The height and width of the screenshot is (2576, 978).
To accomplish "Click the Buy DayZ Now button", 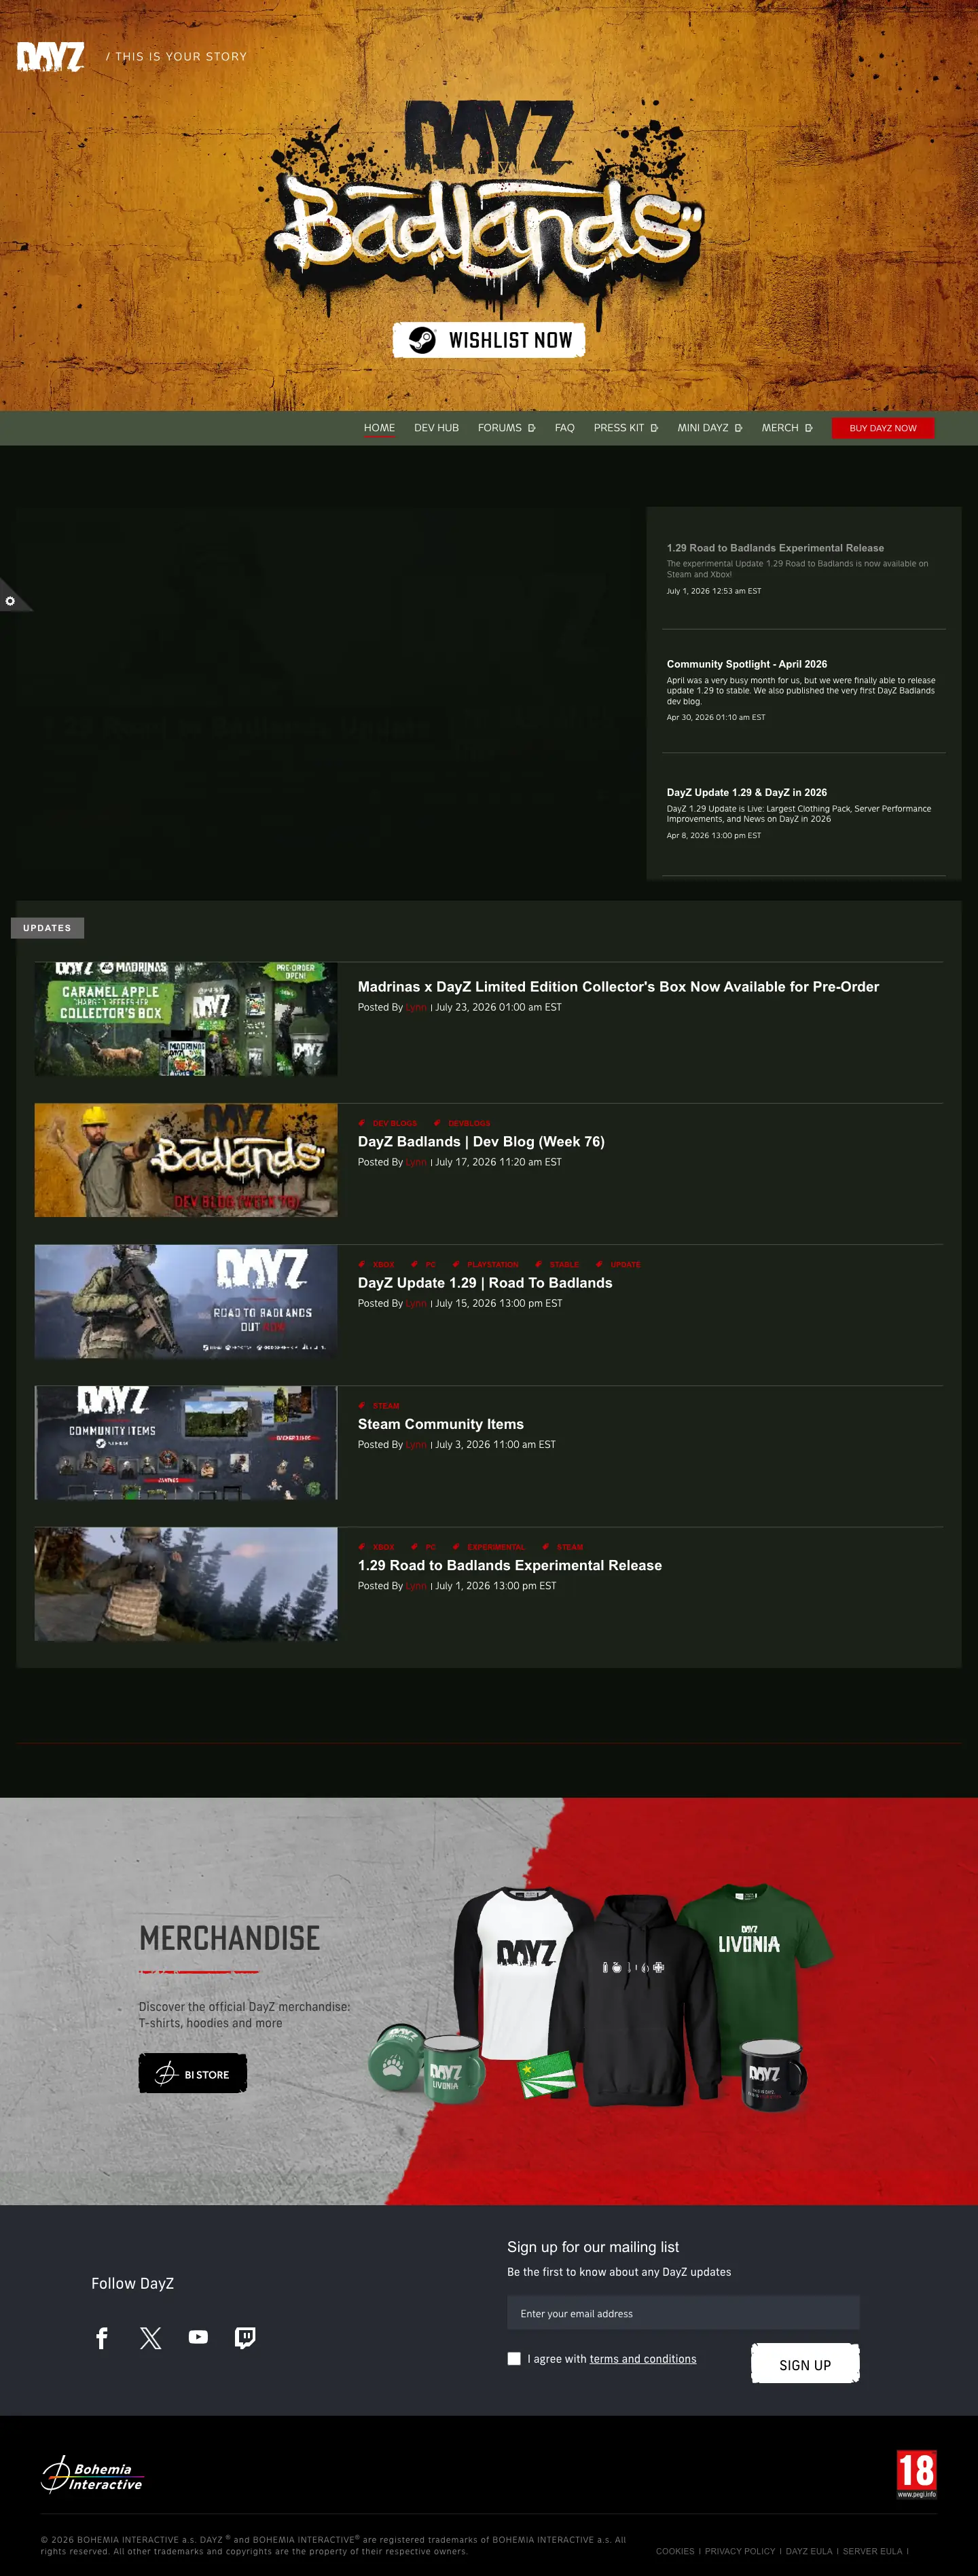I will [883, 428].
